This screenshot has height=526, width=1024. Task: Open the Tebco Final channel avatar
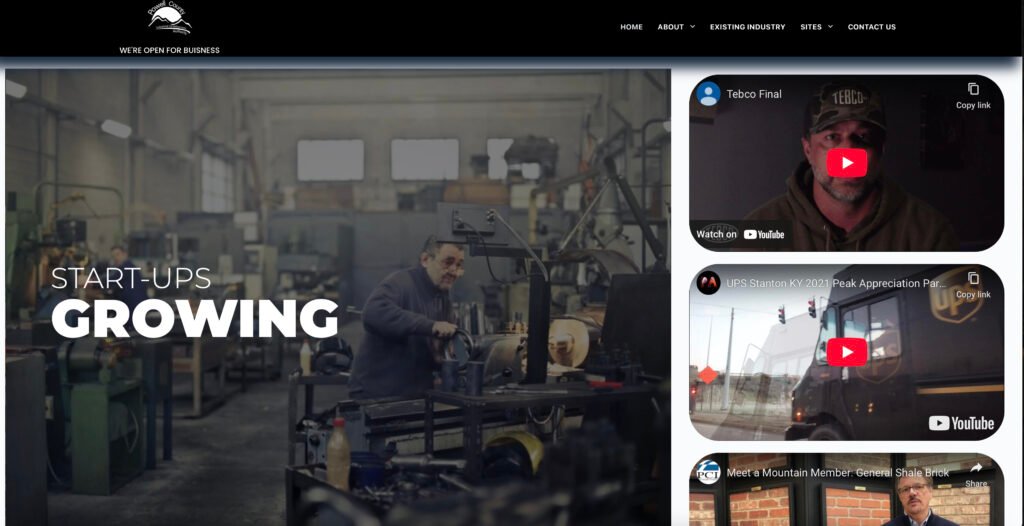click(x=709, y=94)
